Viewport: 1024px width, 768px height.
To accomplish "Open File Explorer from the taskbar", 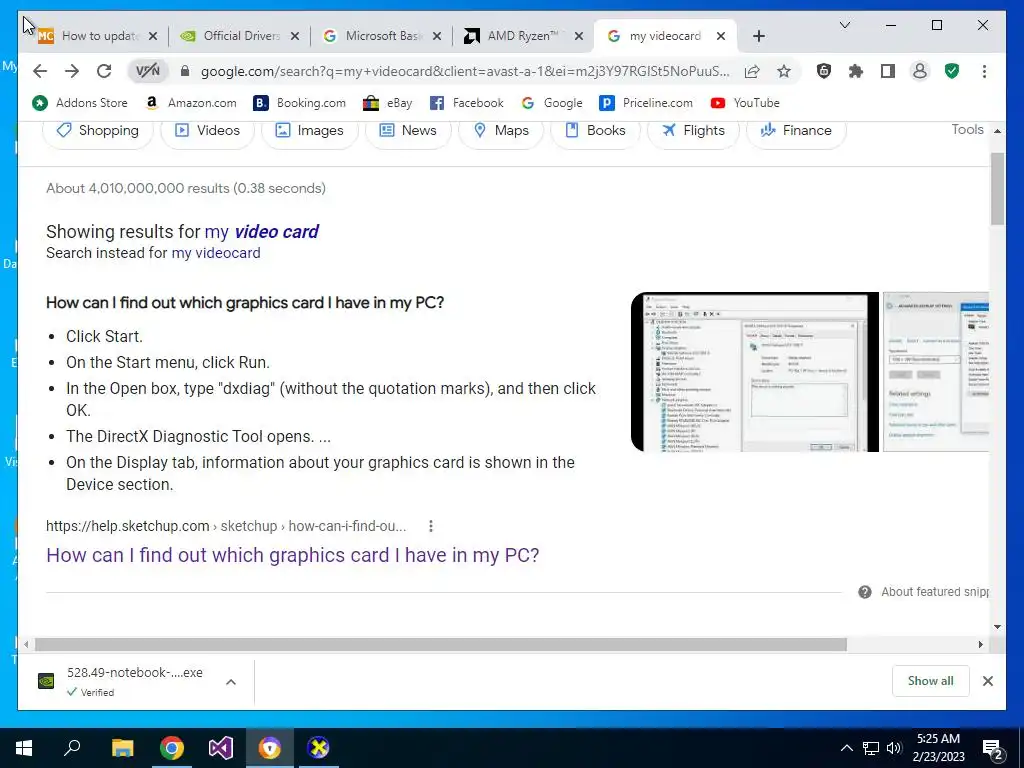I will pos(122,748).
